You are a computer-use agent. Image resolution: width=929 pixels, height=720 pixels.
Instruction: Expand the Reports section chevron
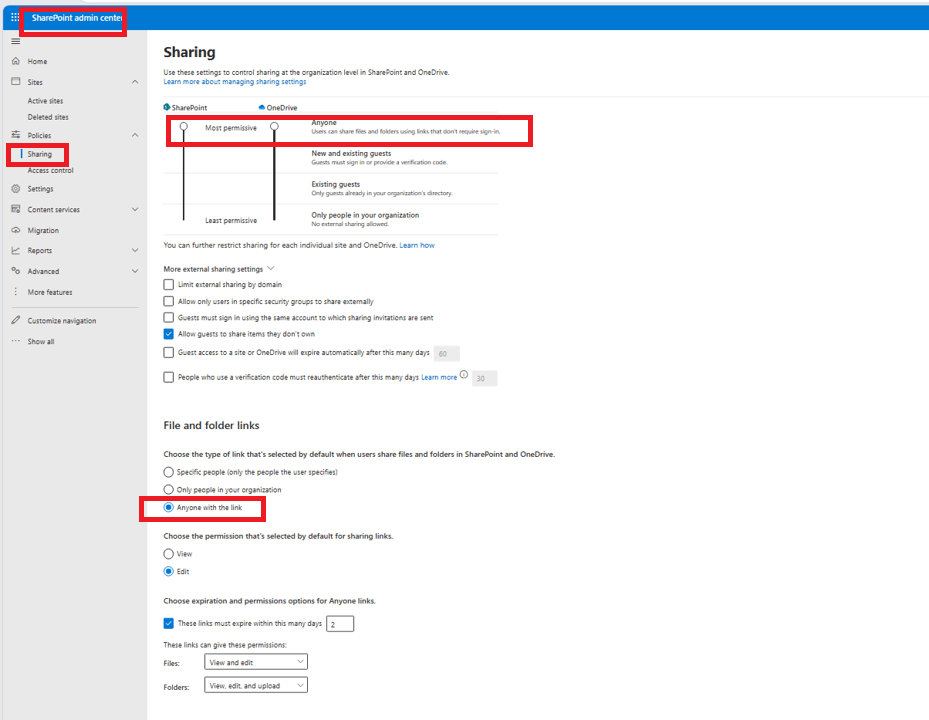[x=135, y=250]
